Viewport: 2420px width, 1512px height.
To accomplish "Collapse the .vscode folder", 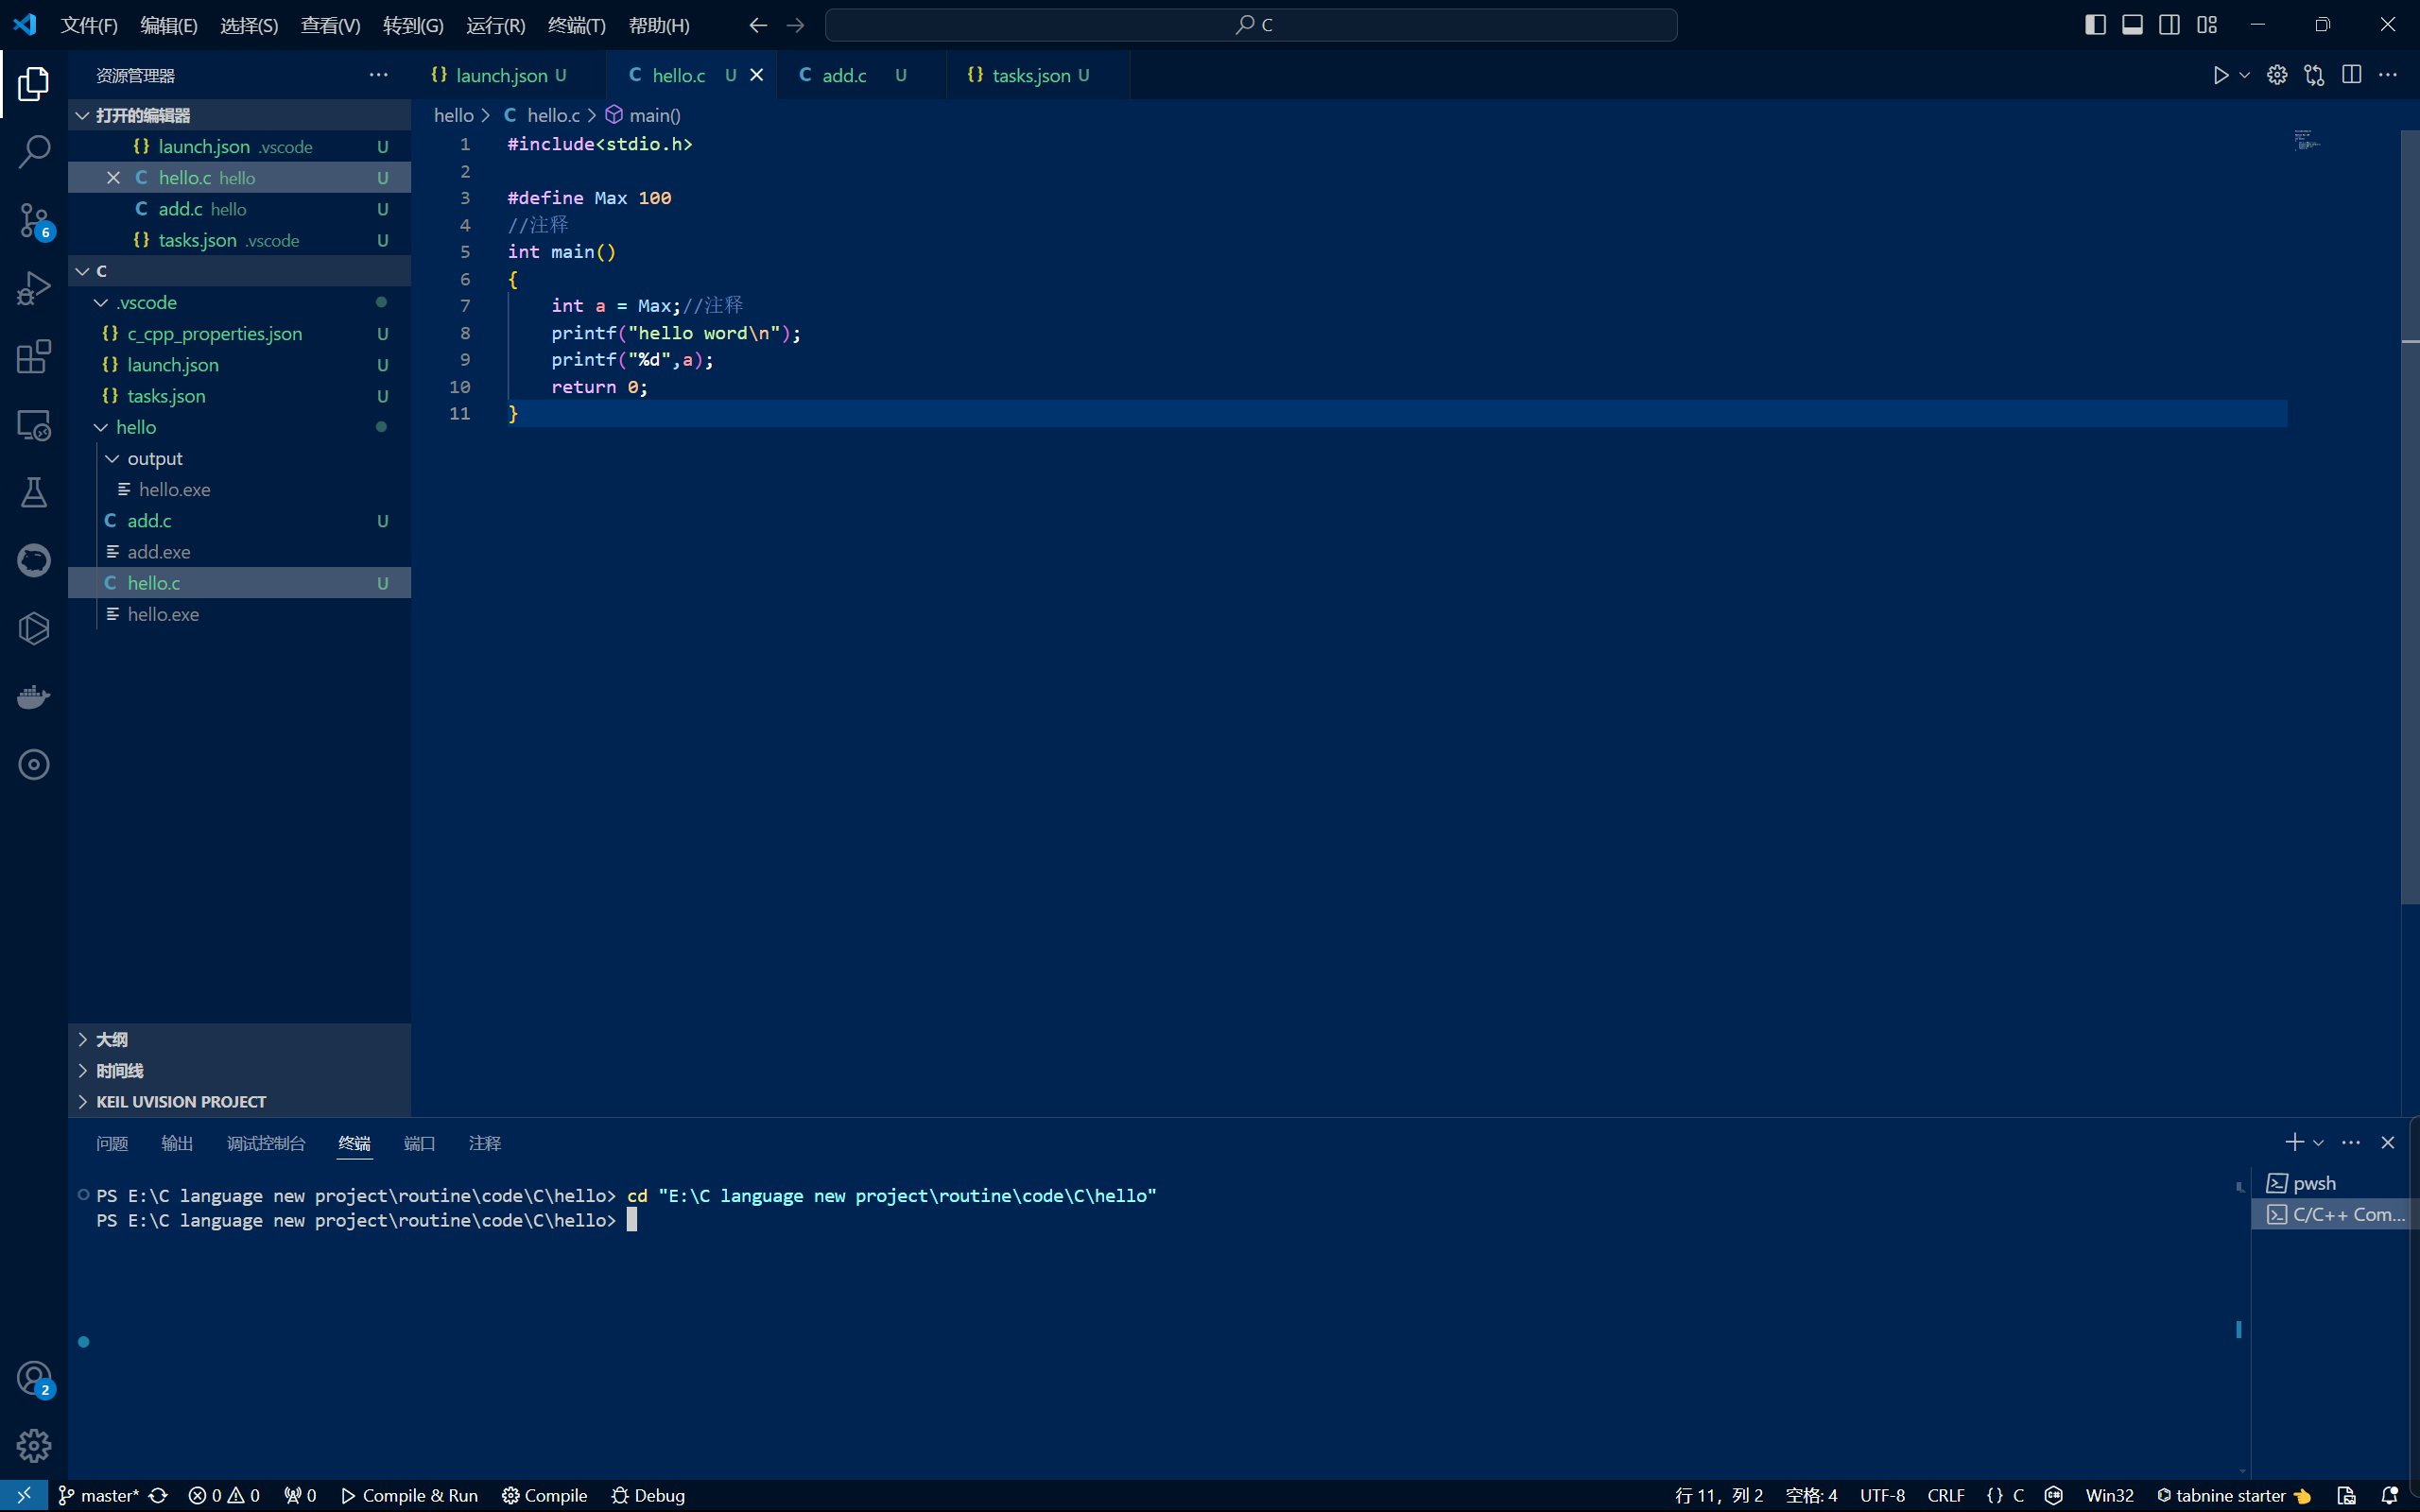I will tap(240, 302).
